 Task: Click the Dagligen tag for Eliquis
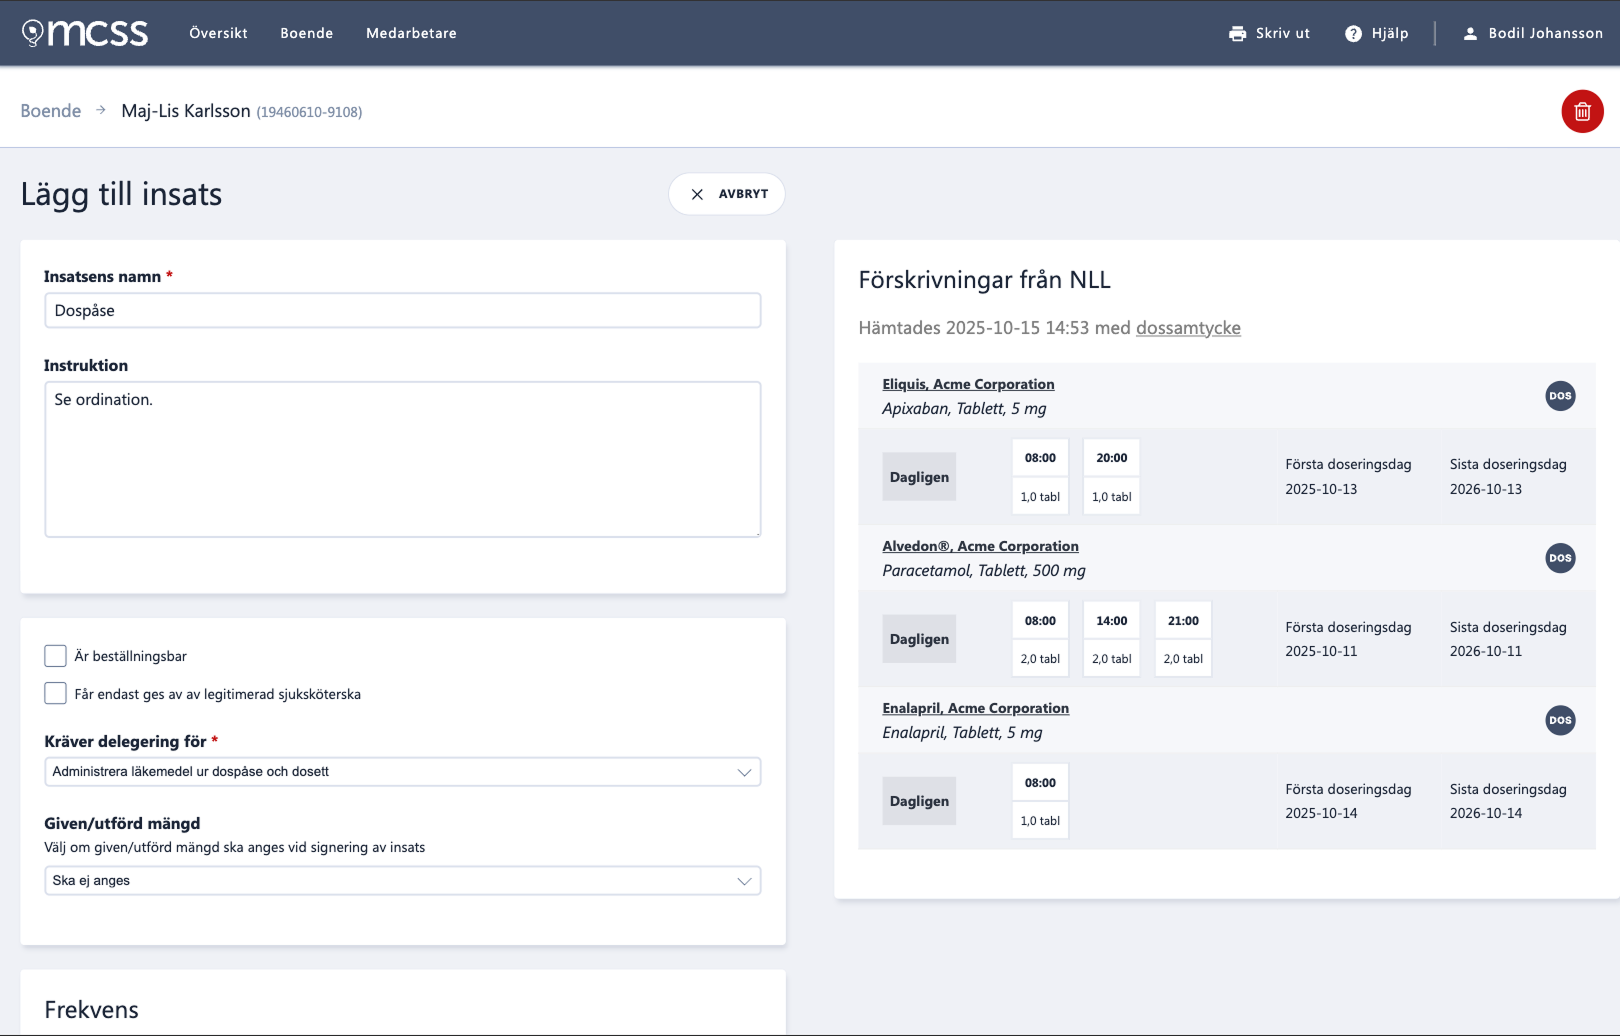919,477
